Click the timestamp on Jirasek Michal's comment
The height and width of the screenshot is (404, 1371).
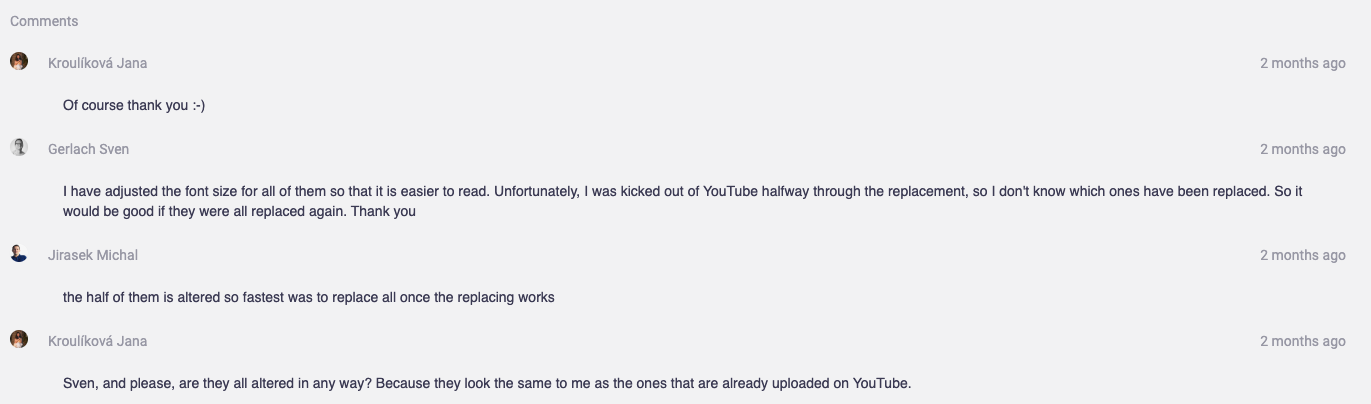click(x=1302, y=255)
